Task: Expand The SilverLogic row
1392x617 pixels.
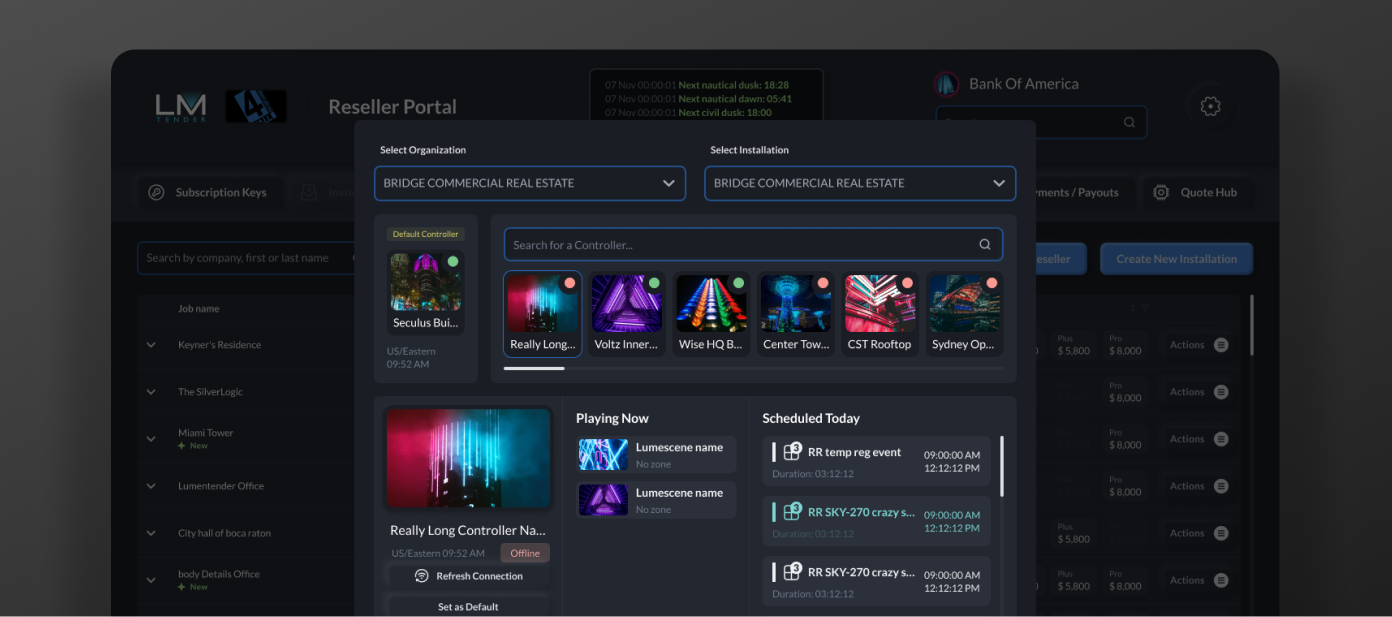Action: 152,392
